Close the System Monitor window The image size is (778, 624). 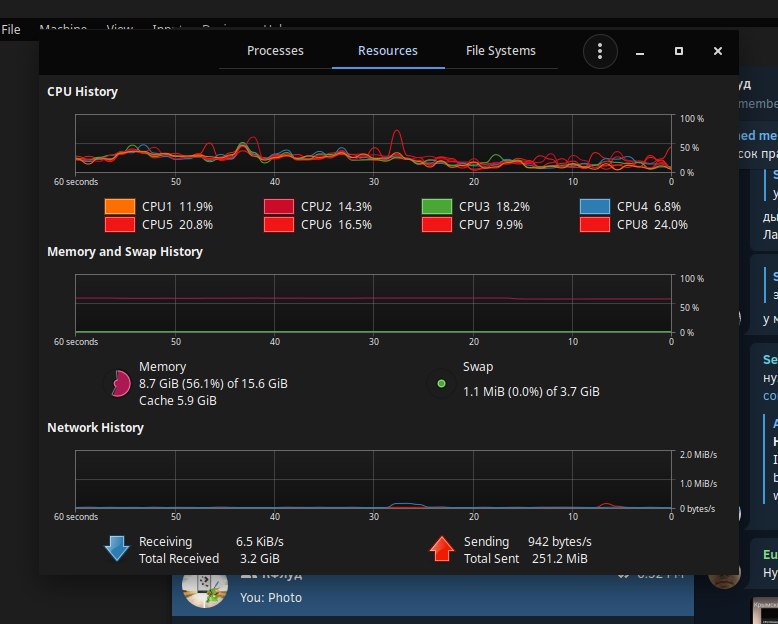[x=717, y=51]
